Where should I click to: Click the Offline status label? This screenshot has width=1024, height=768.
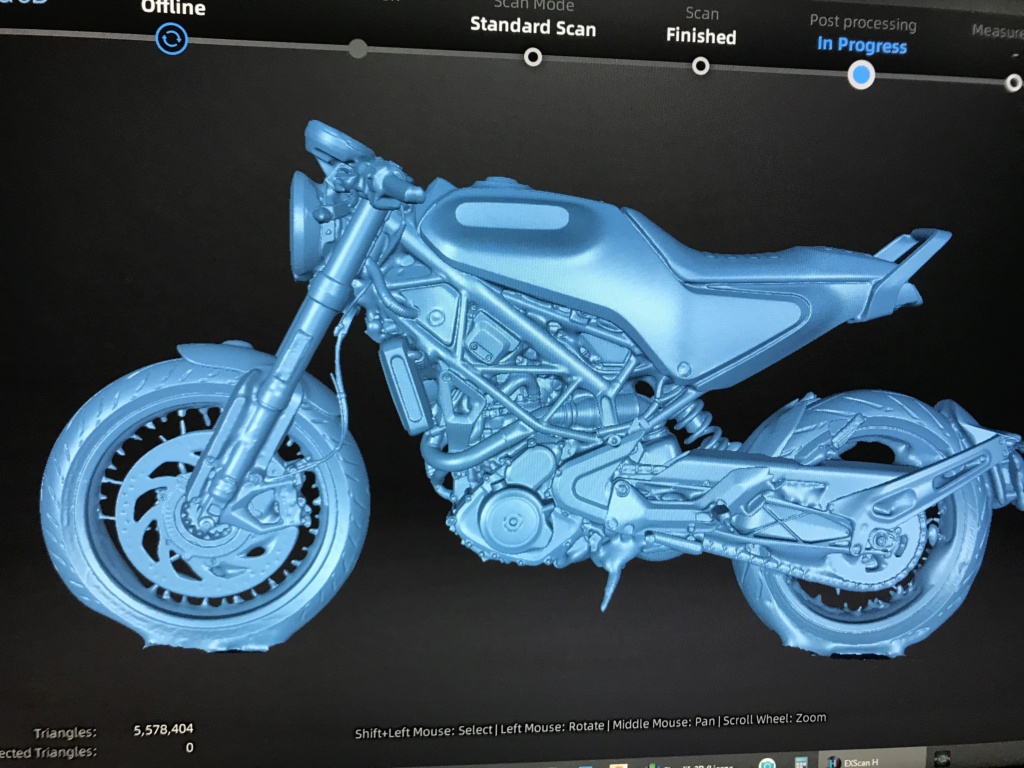coord(173,8)
